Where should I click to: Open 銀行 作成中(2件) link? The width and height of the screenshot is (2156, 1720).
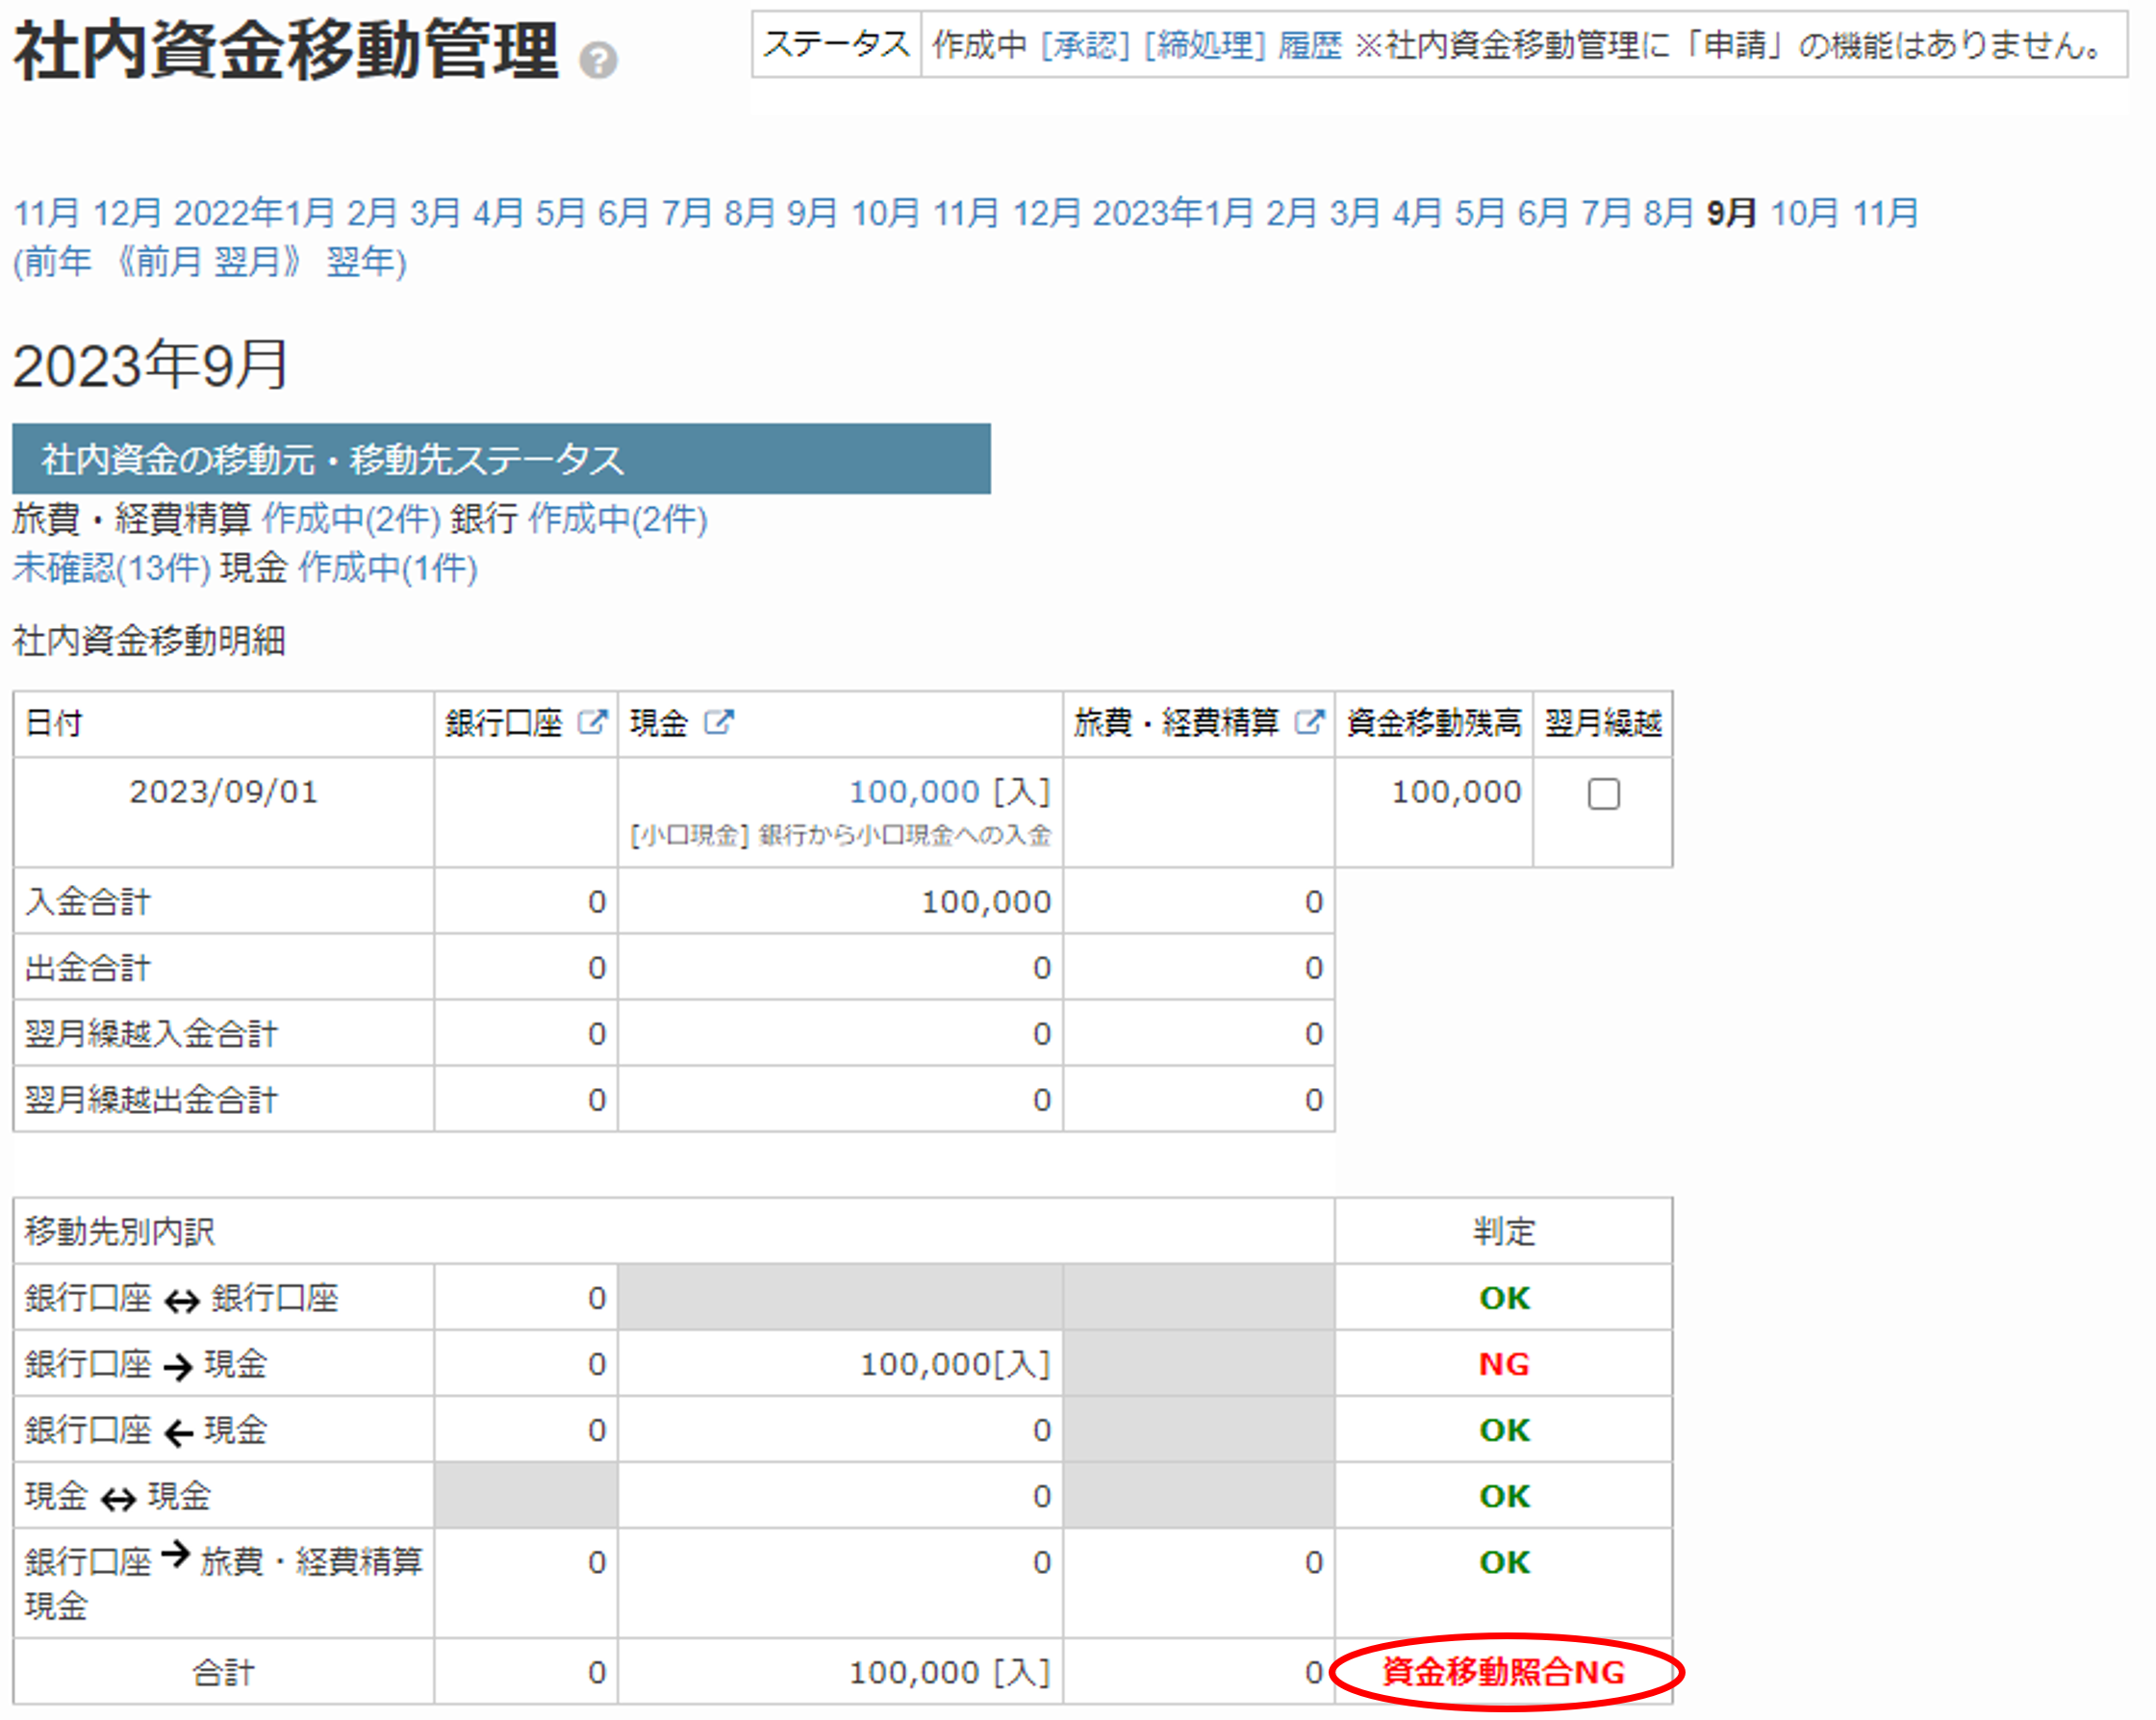(618, 519)
